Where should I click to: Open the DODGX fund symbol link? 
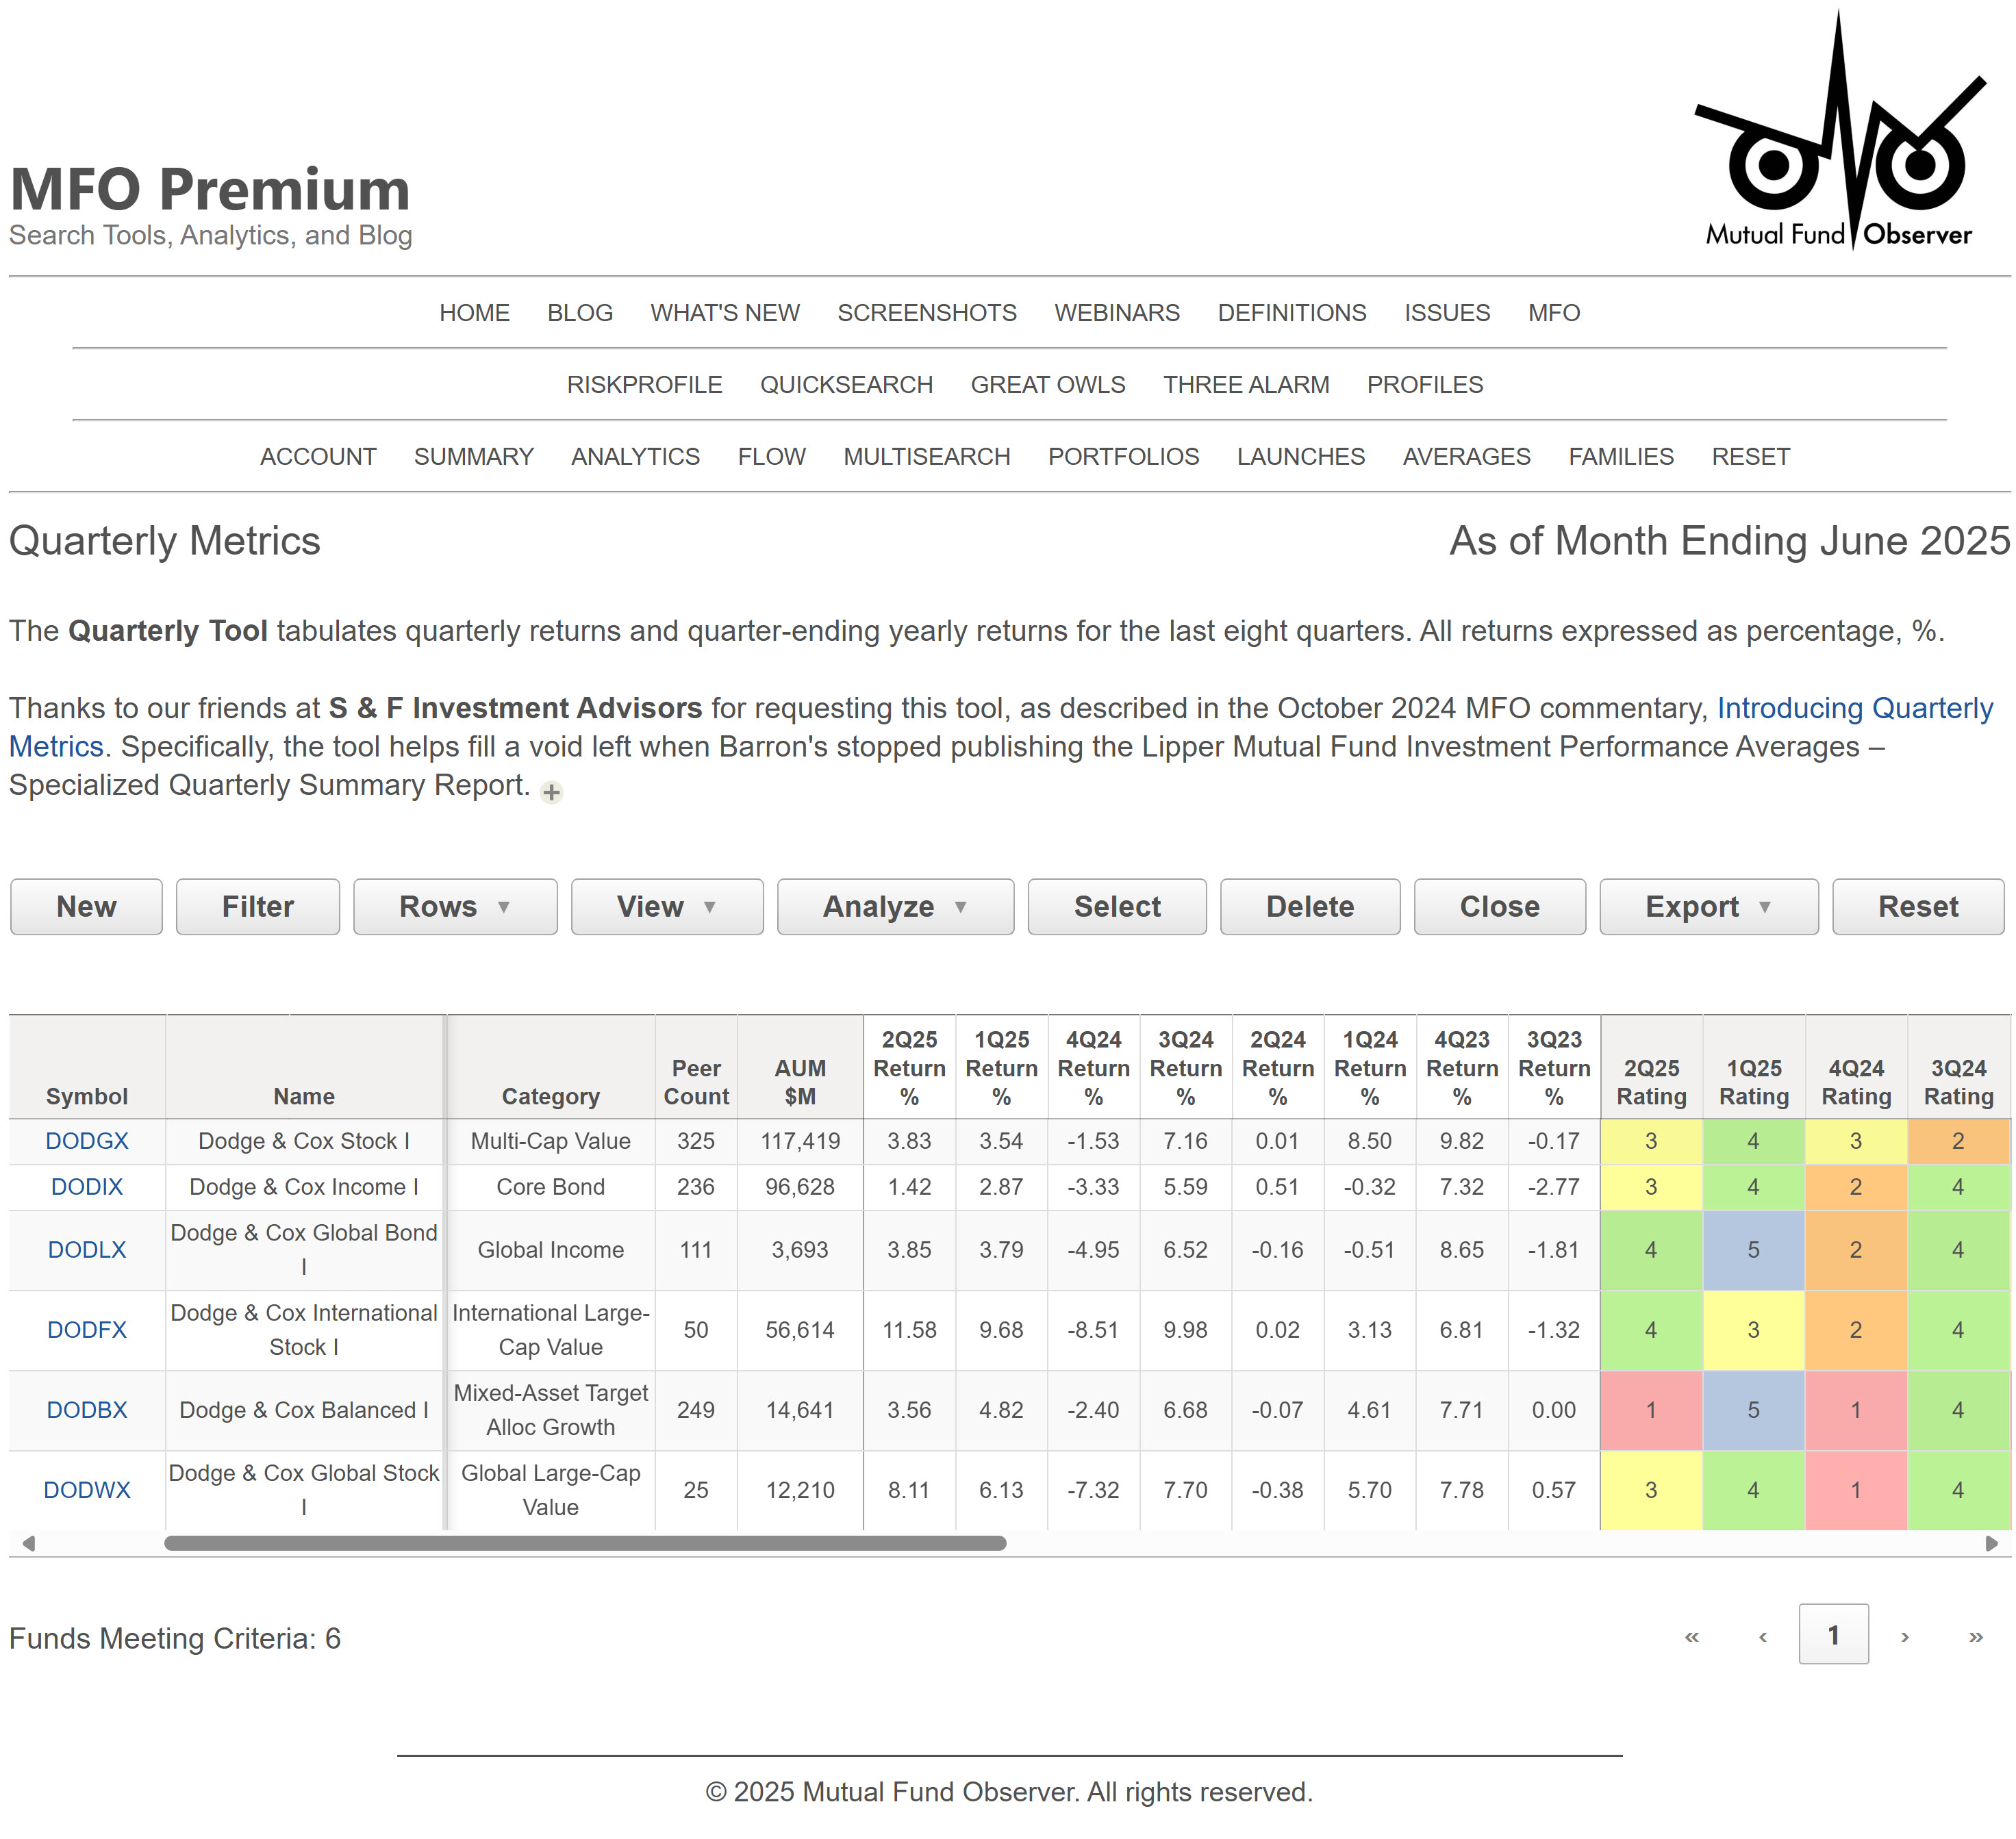click(87, 1141)
